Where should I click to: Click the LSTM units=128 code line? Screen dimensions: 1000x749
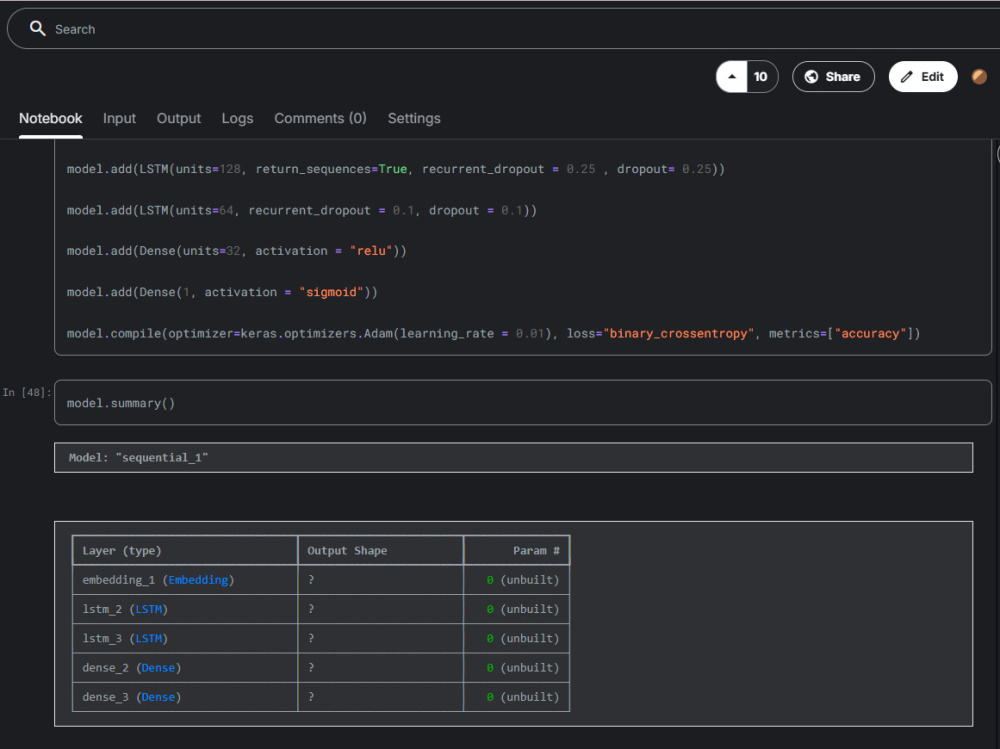coord(395,169)
